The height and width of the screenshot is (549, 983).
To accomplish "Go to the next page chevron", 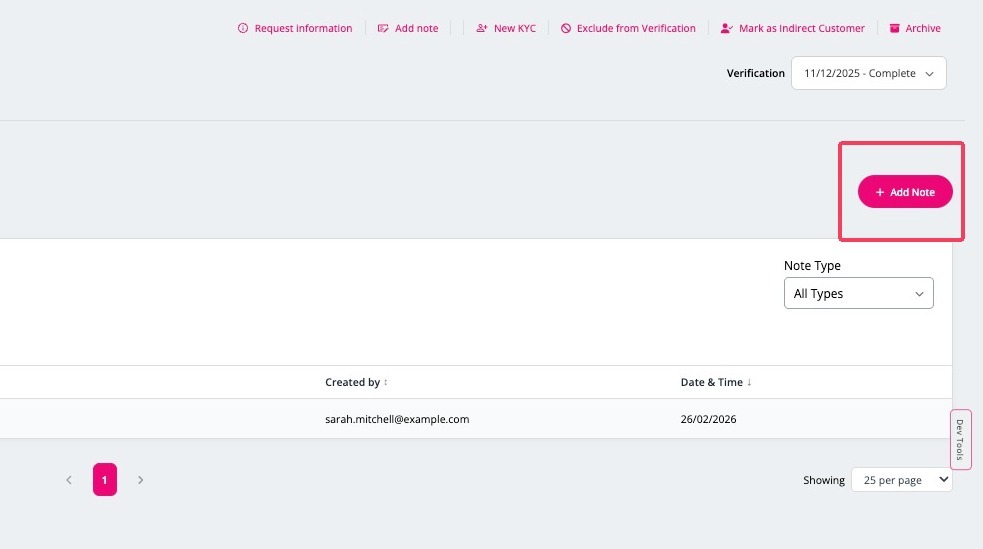I will (140, 480).
